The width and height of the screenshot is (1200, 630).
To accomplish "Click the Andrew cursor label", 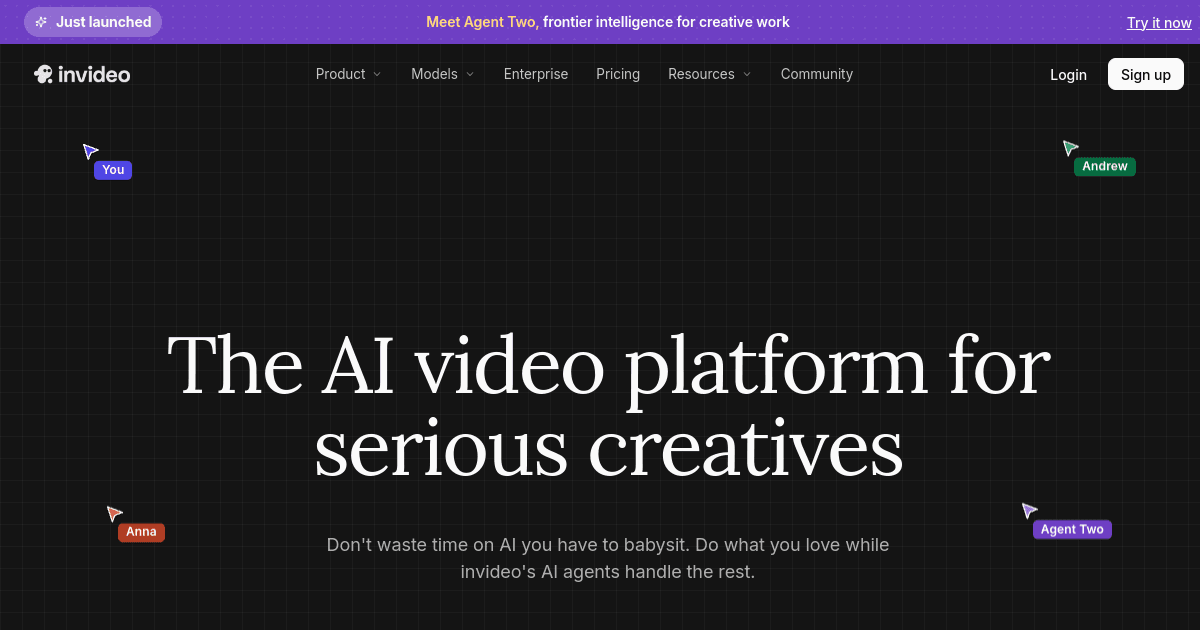I will [x=1105, y=166].
